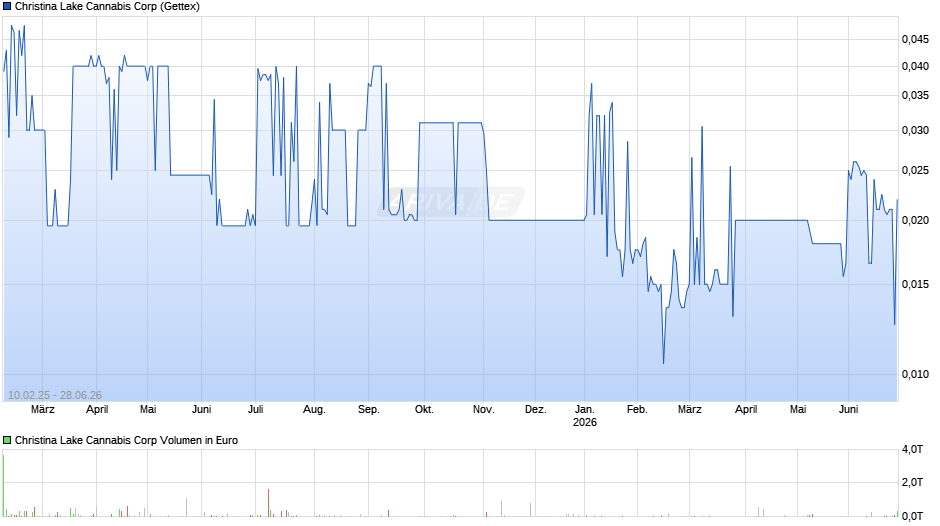940x526 pixels.
Task: Click the '2026' year label
Action: click(x=585, y=422)
